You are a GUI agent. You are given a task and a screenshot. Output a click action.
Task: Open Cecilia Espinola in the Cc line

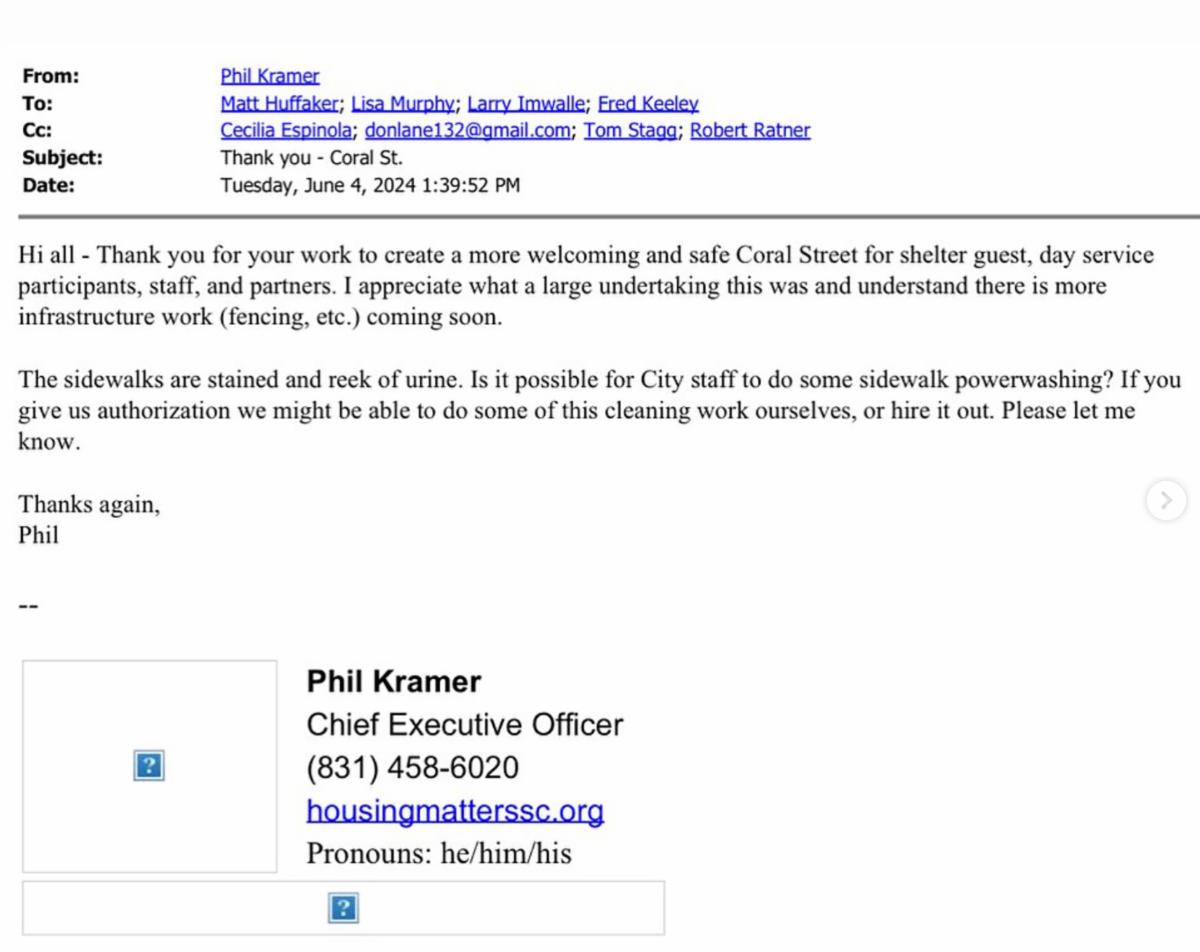point(287,130)
